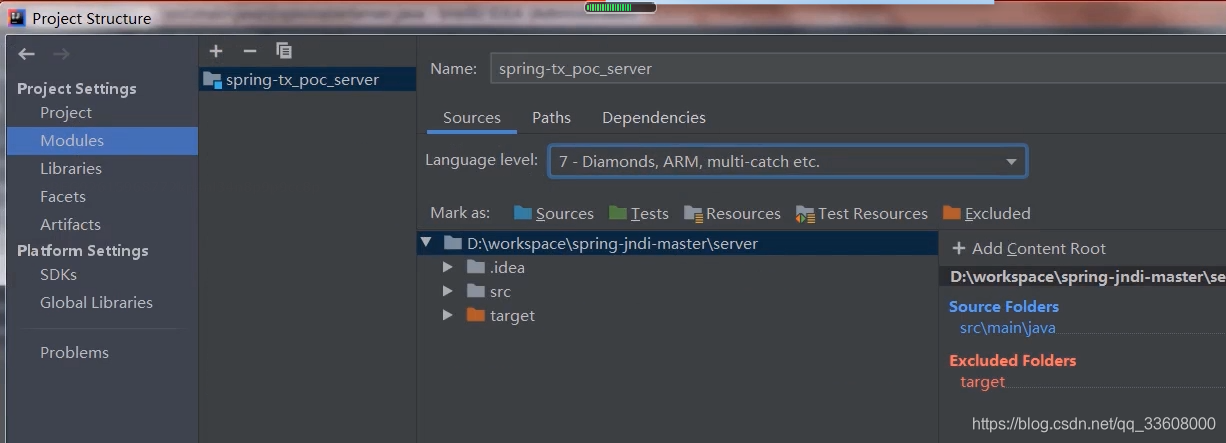Open Facets settings
1226x443 pixels.
(x=63, y=197)
